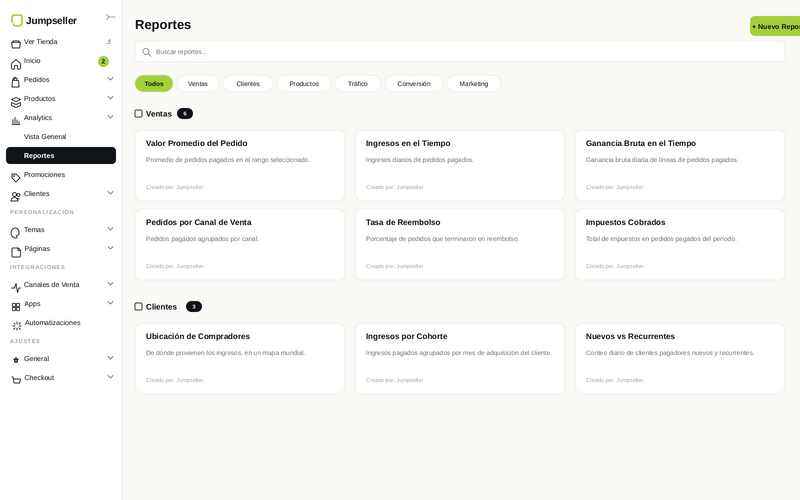The image size is (800, 500).
Task: Click the Ventas count badge showing 6
Action: pyautogui.click(x=185, y=114)
